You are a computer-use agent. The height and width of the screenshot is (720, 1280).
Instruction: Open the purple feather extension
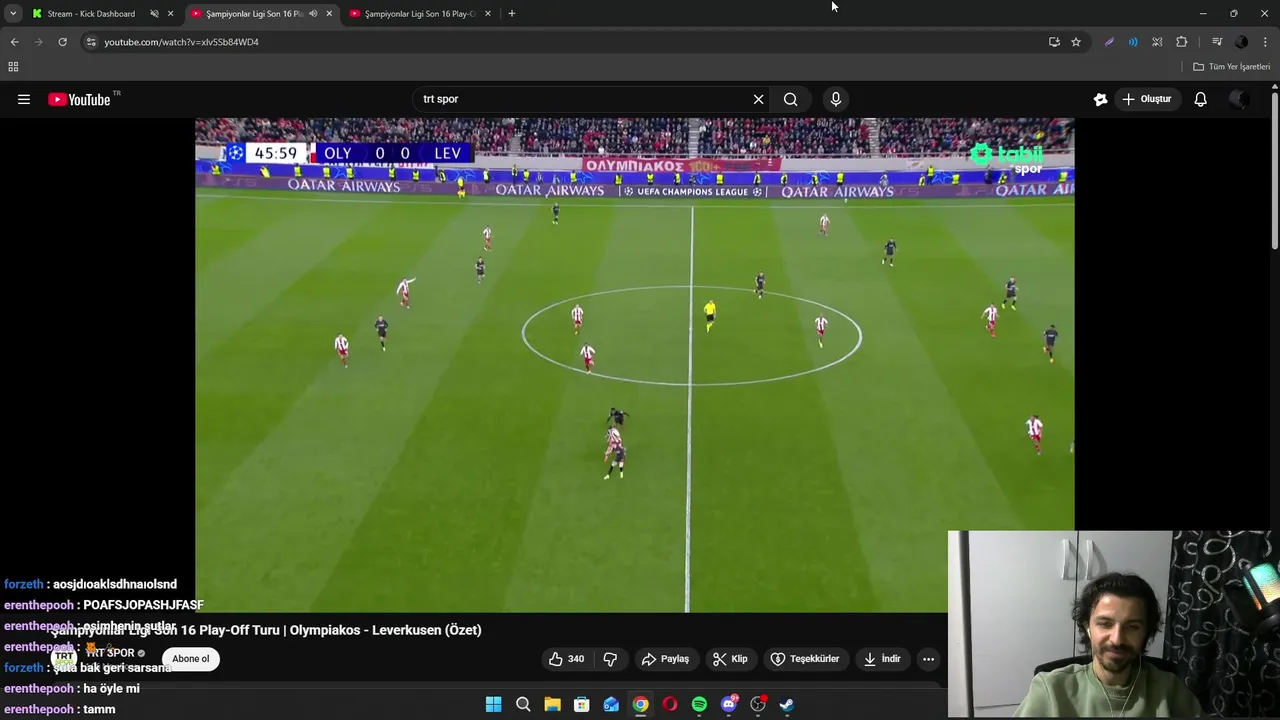1109,42
